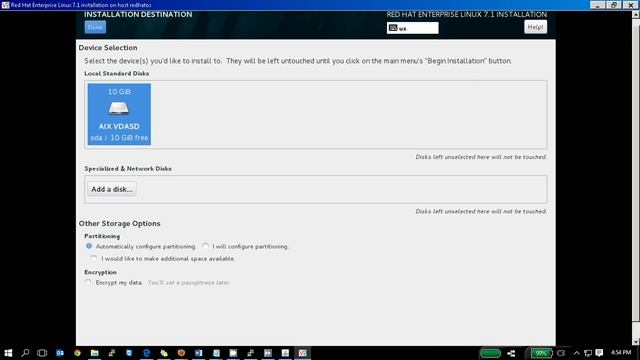Click the scrollbar up arrow
Viewport: 640px width, 360px height.
click(x=636, y=14)
